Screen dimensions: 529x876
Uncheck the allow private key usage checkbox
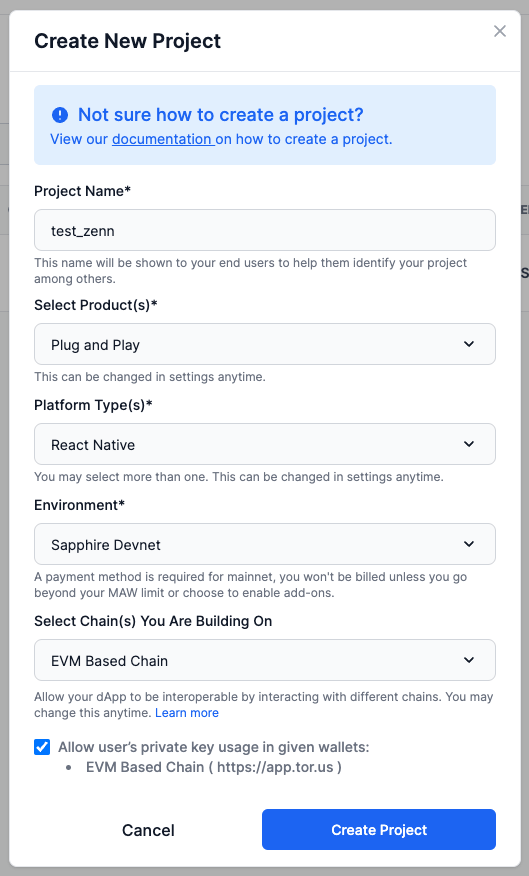pyautogui.click(x=42, y=747)
